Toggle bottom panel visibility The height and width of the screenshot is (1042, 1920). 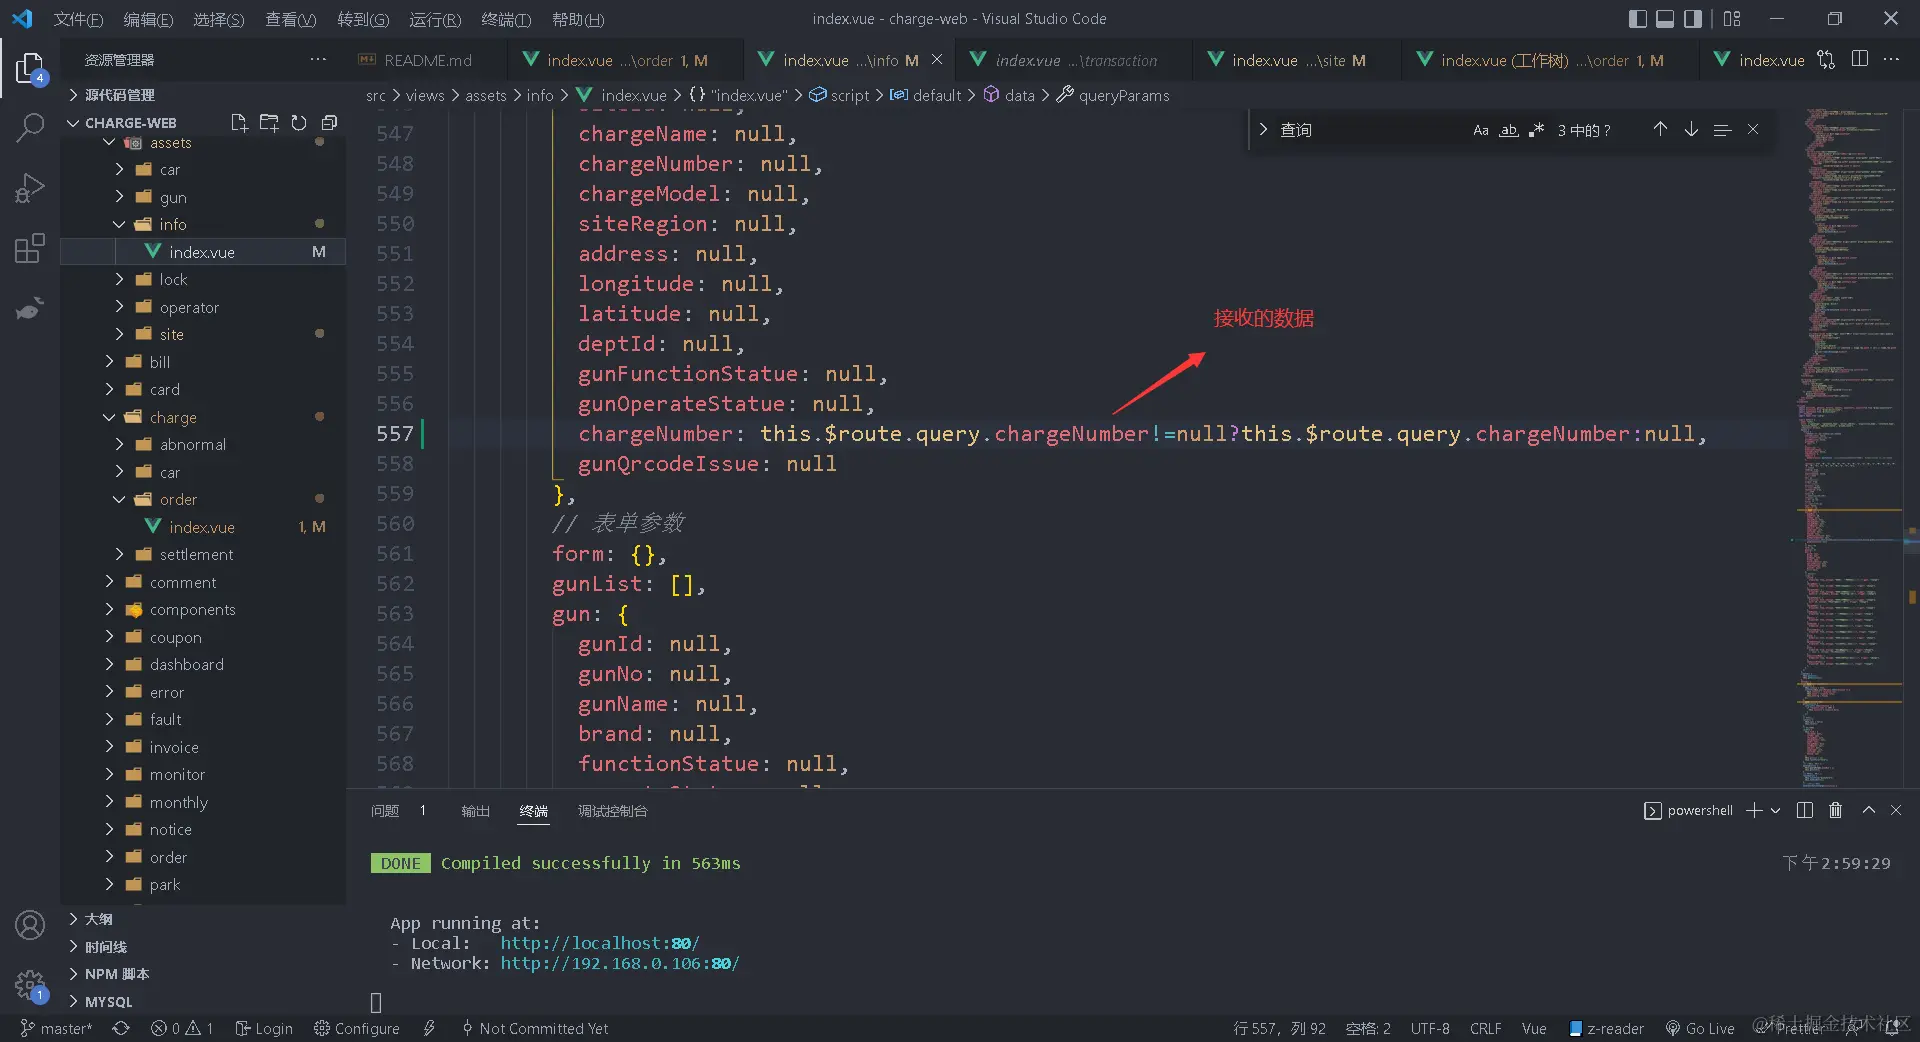pyautogui.click(x=1665, y=19)
